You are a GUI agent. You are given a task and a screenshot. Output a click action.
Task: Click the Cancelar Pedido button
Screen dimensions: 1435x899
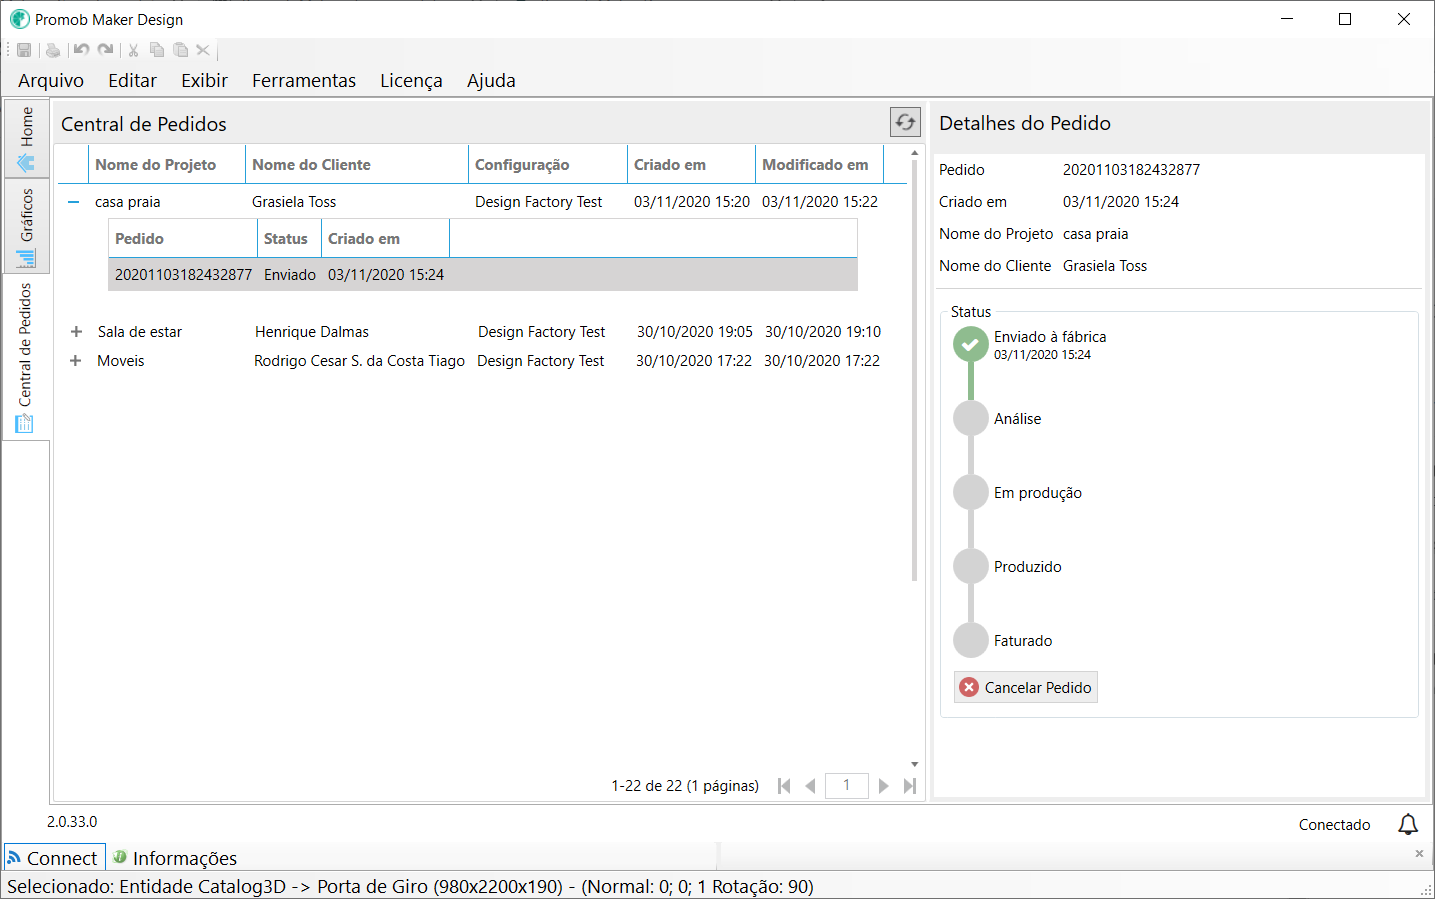pyautogui.click(x=1026, y=687)
